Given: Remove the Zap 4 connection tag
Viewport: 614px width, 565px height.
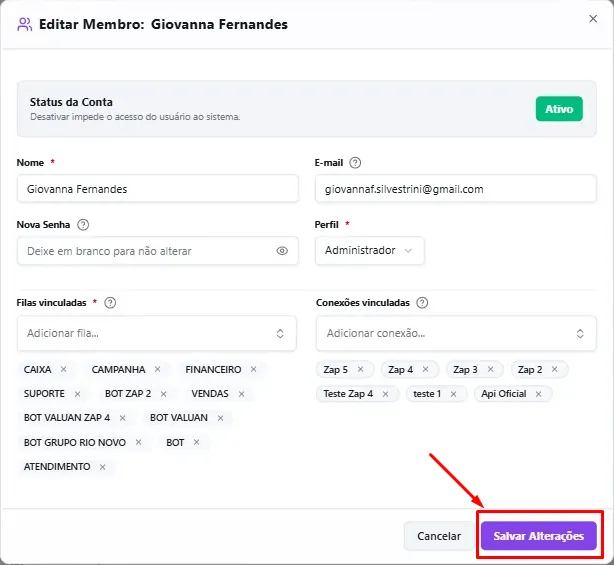Looking at the screenshot, I should coord(425,369).
